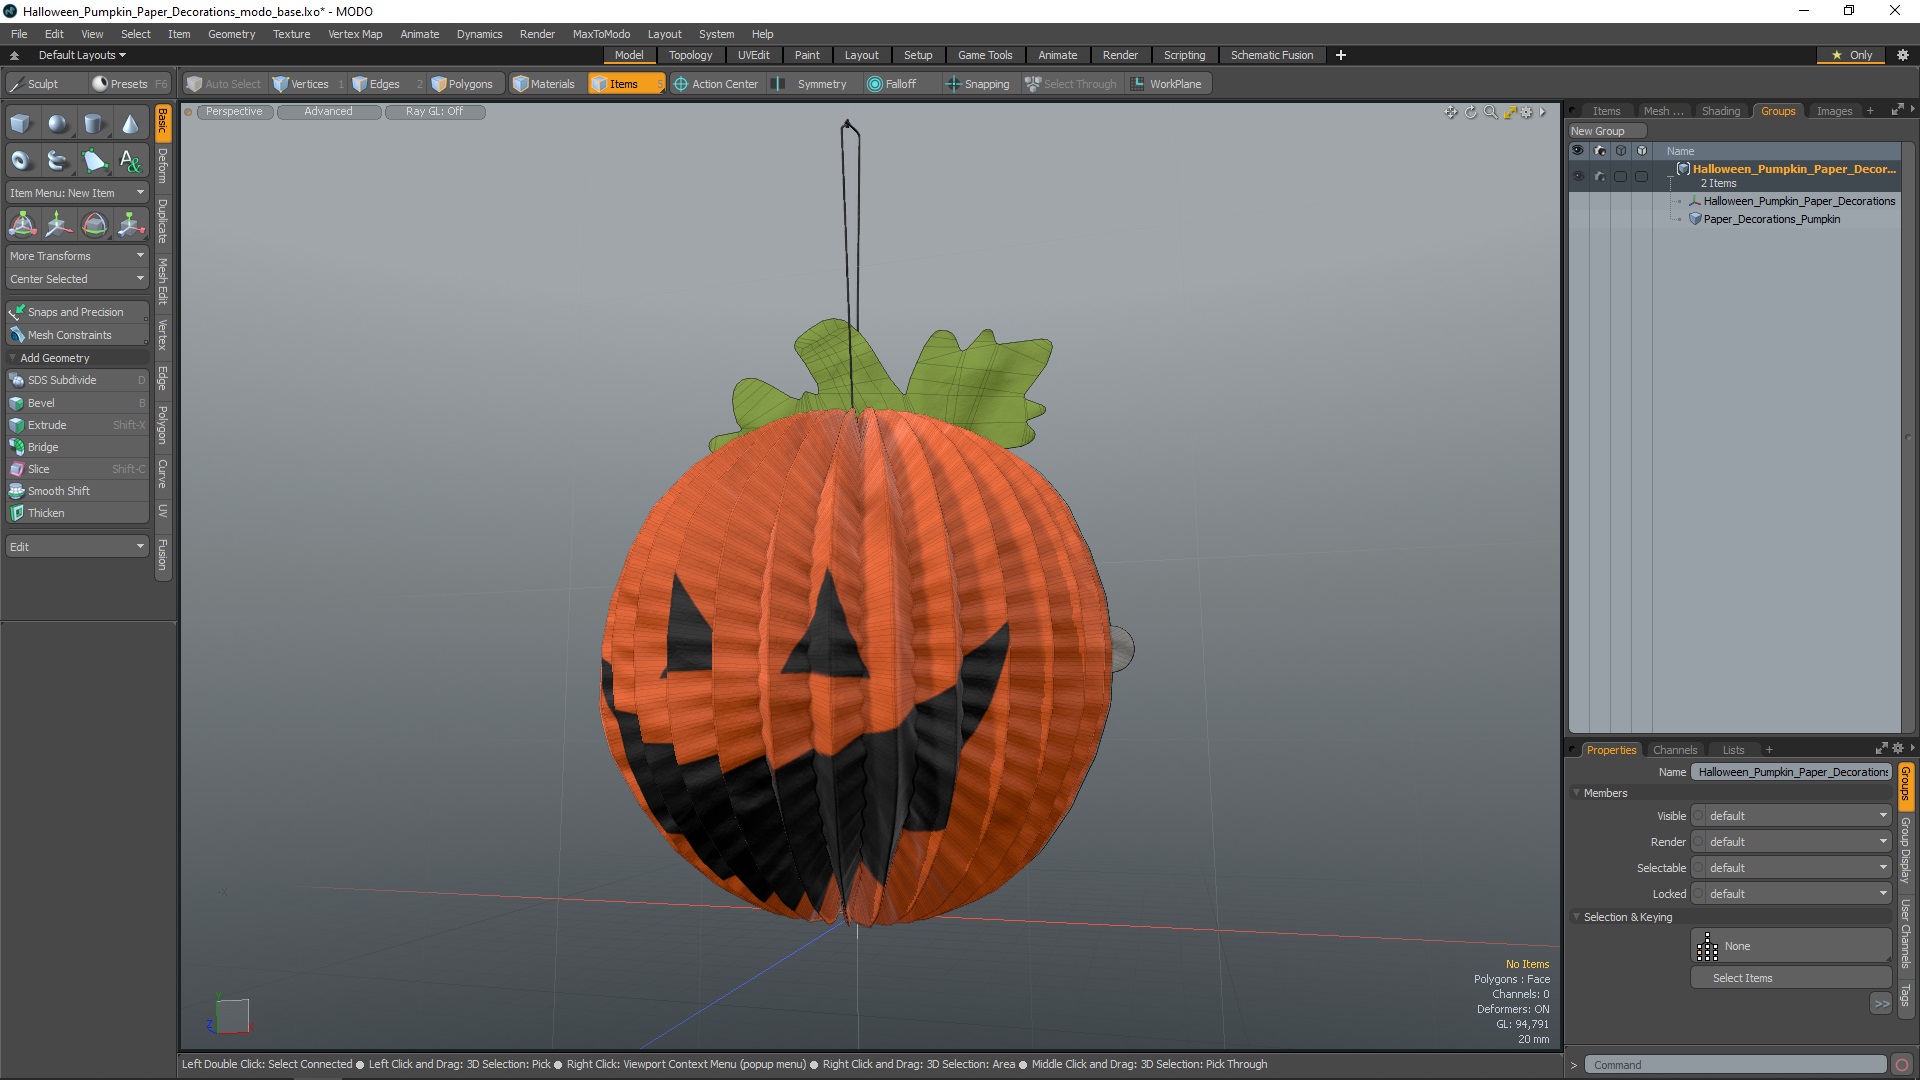Open the Geometry menu
The image size is (1920, 1080).
pos(231,34)
